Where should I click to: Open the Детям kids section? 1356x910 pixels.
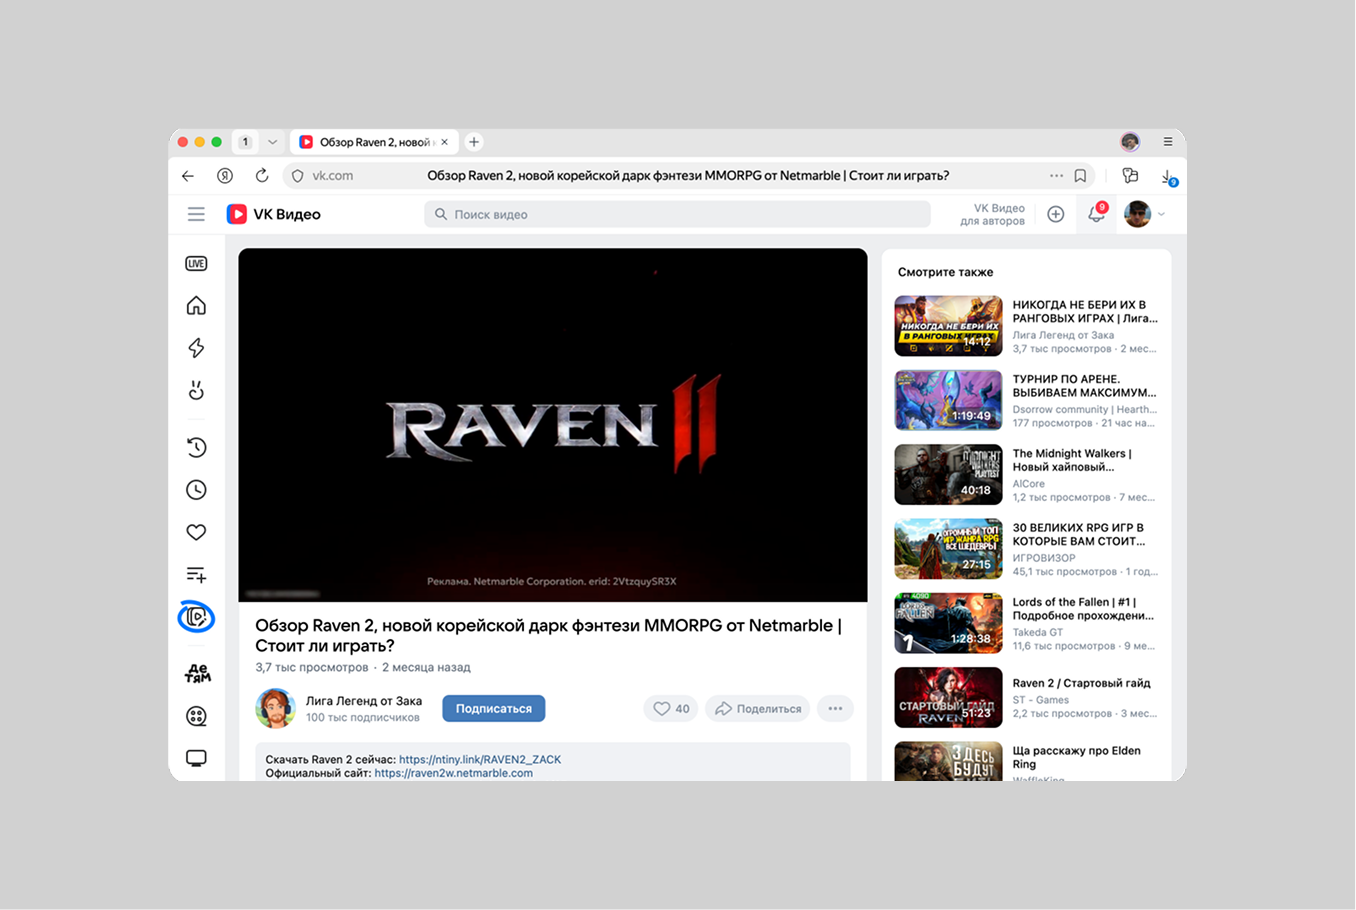[x=196, y=672]
